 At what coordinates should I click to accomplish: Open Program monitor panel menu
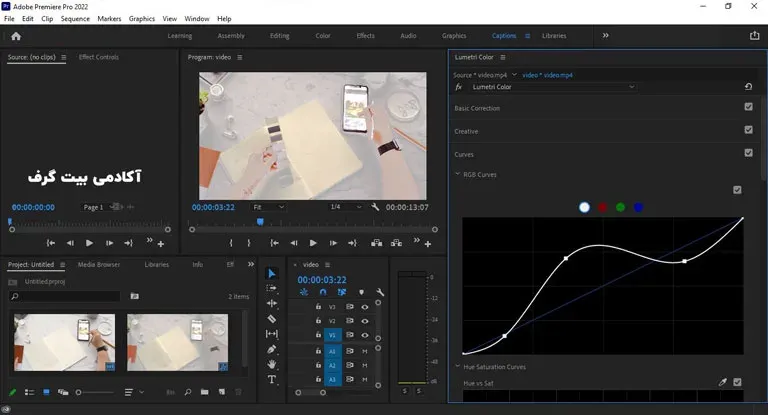point(240,57)
